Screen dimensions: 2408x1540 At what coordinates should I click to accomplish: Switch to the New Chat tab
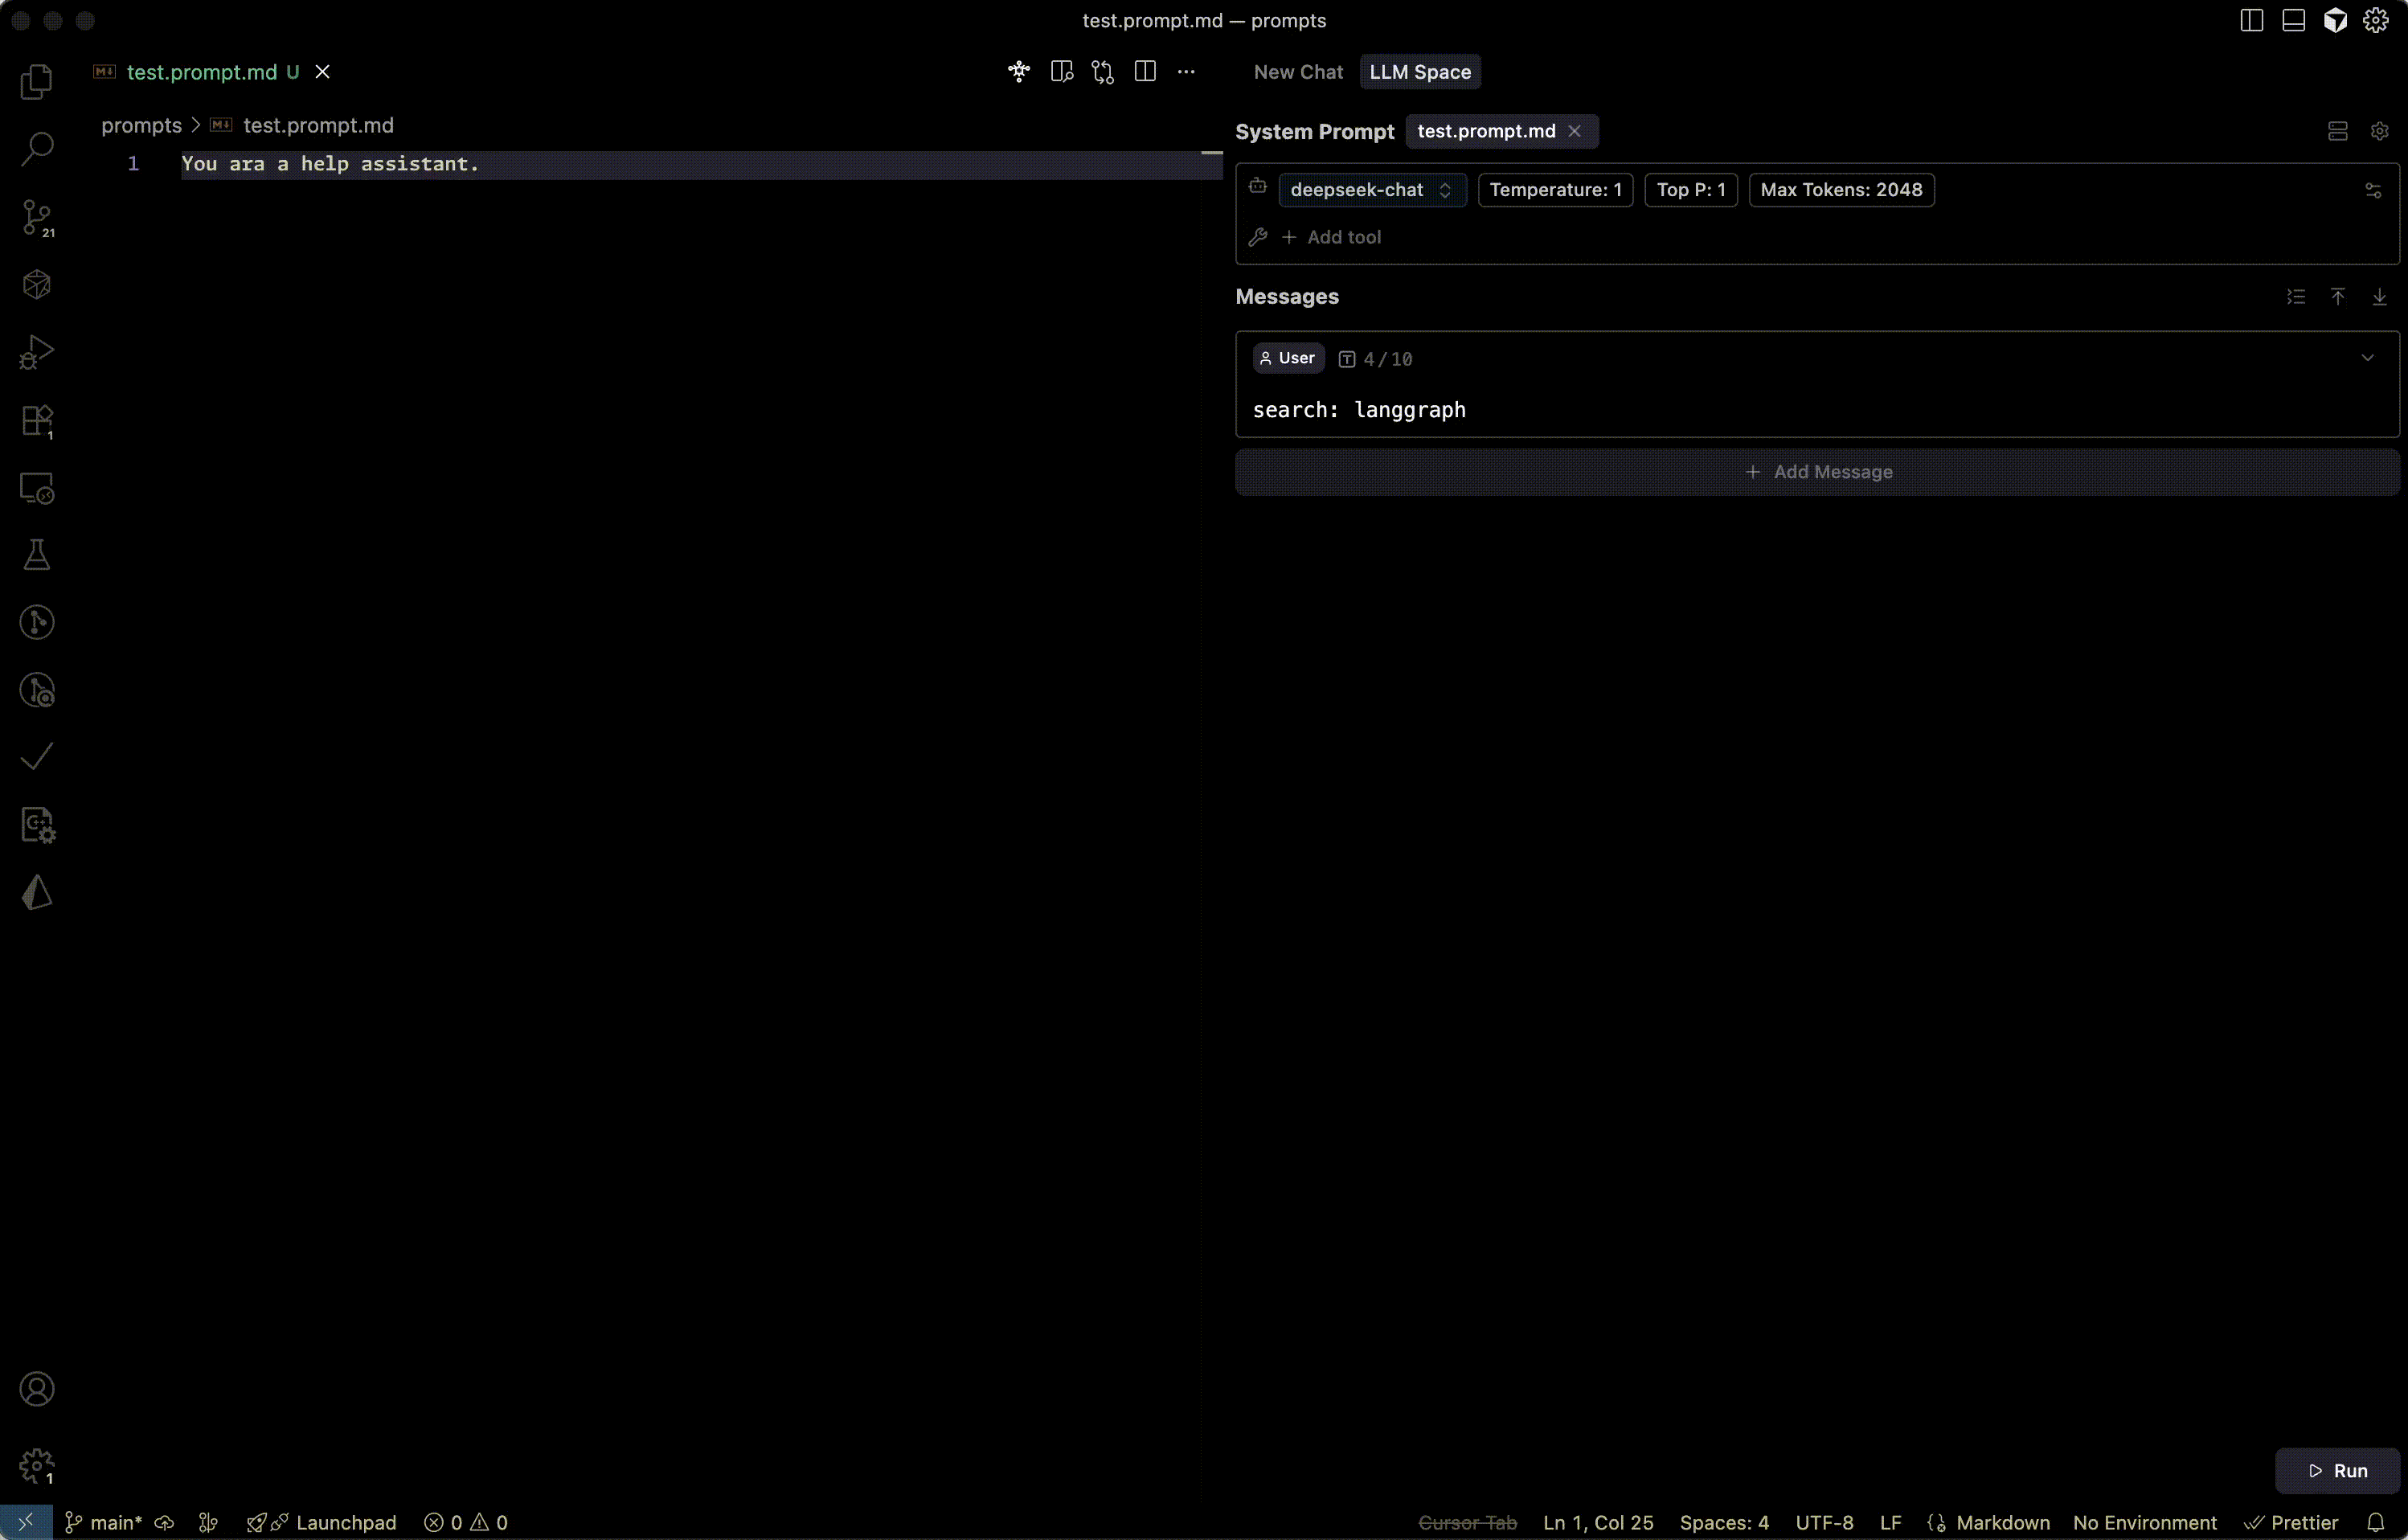click(x=1298, y=72)
